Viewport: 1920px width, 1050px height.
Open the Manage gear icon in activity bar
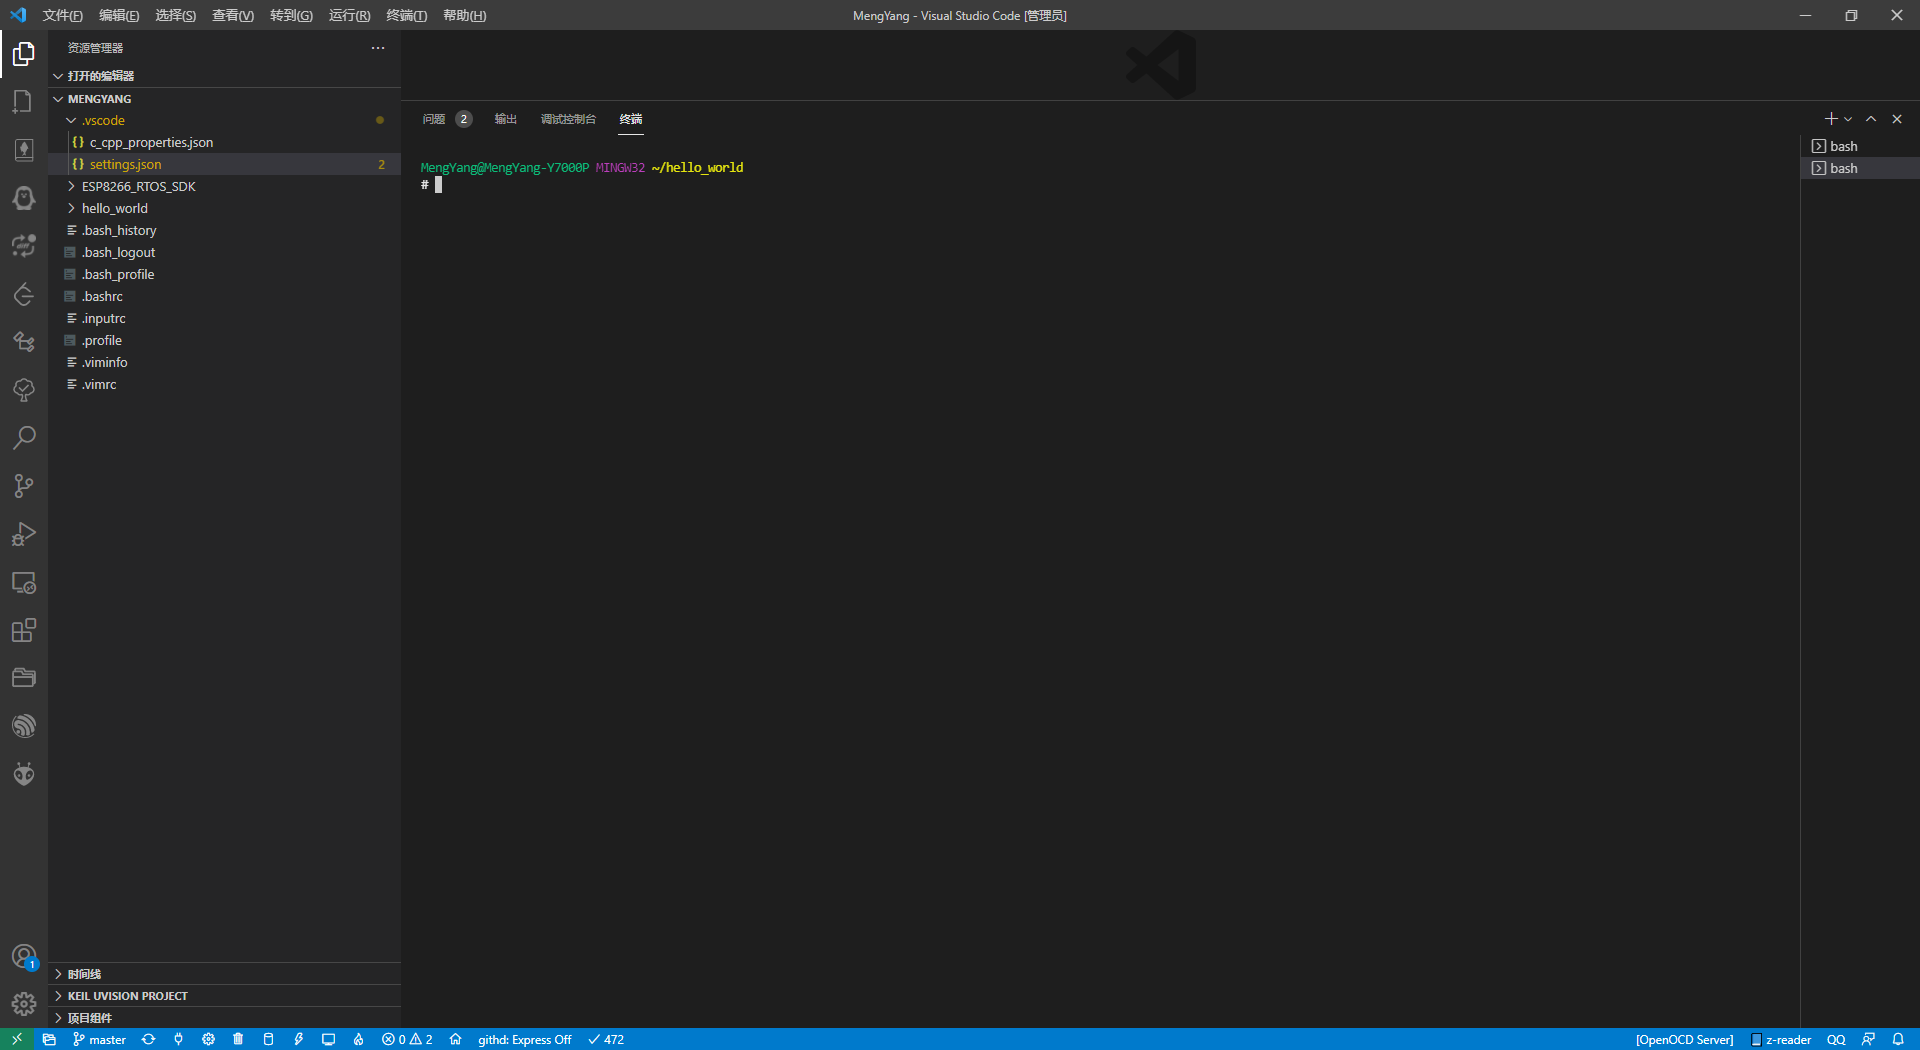pyautogui.click(x=24, y=1004)
